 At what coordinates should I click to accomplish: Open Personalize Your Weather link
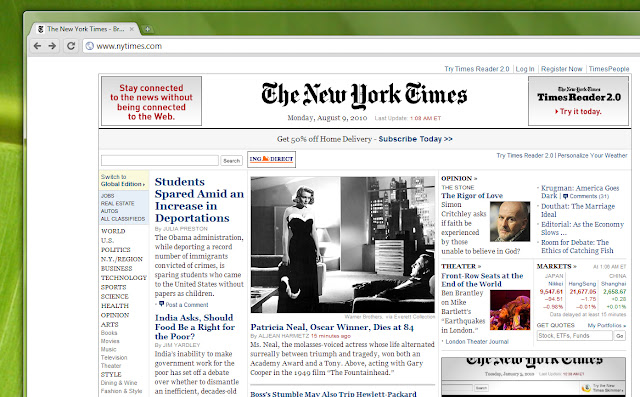(592, 155)
